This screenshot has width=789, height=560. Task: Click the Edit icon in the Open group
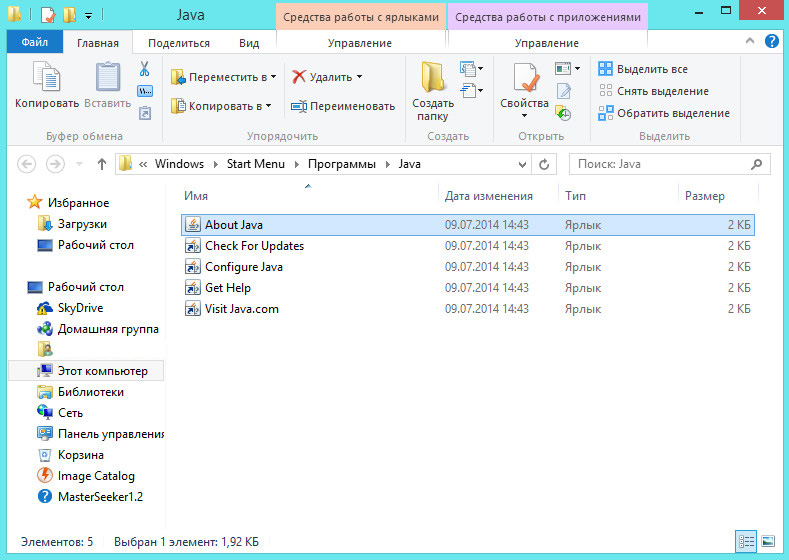pos(564,91)
